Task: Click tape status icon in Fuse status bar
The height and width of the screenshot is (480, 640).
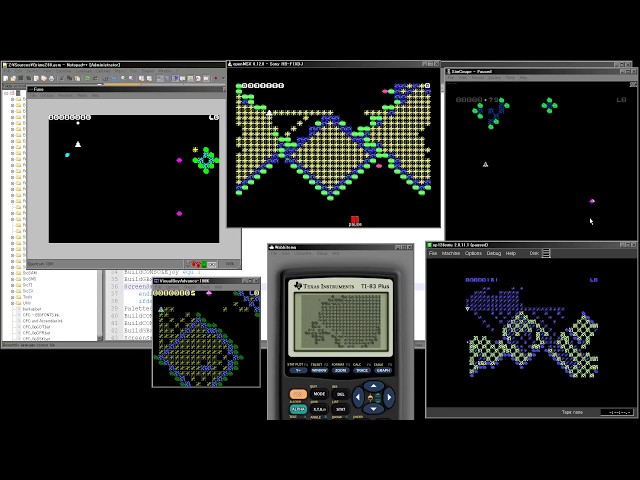Action: [x=212, y=265]
